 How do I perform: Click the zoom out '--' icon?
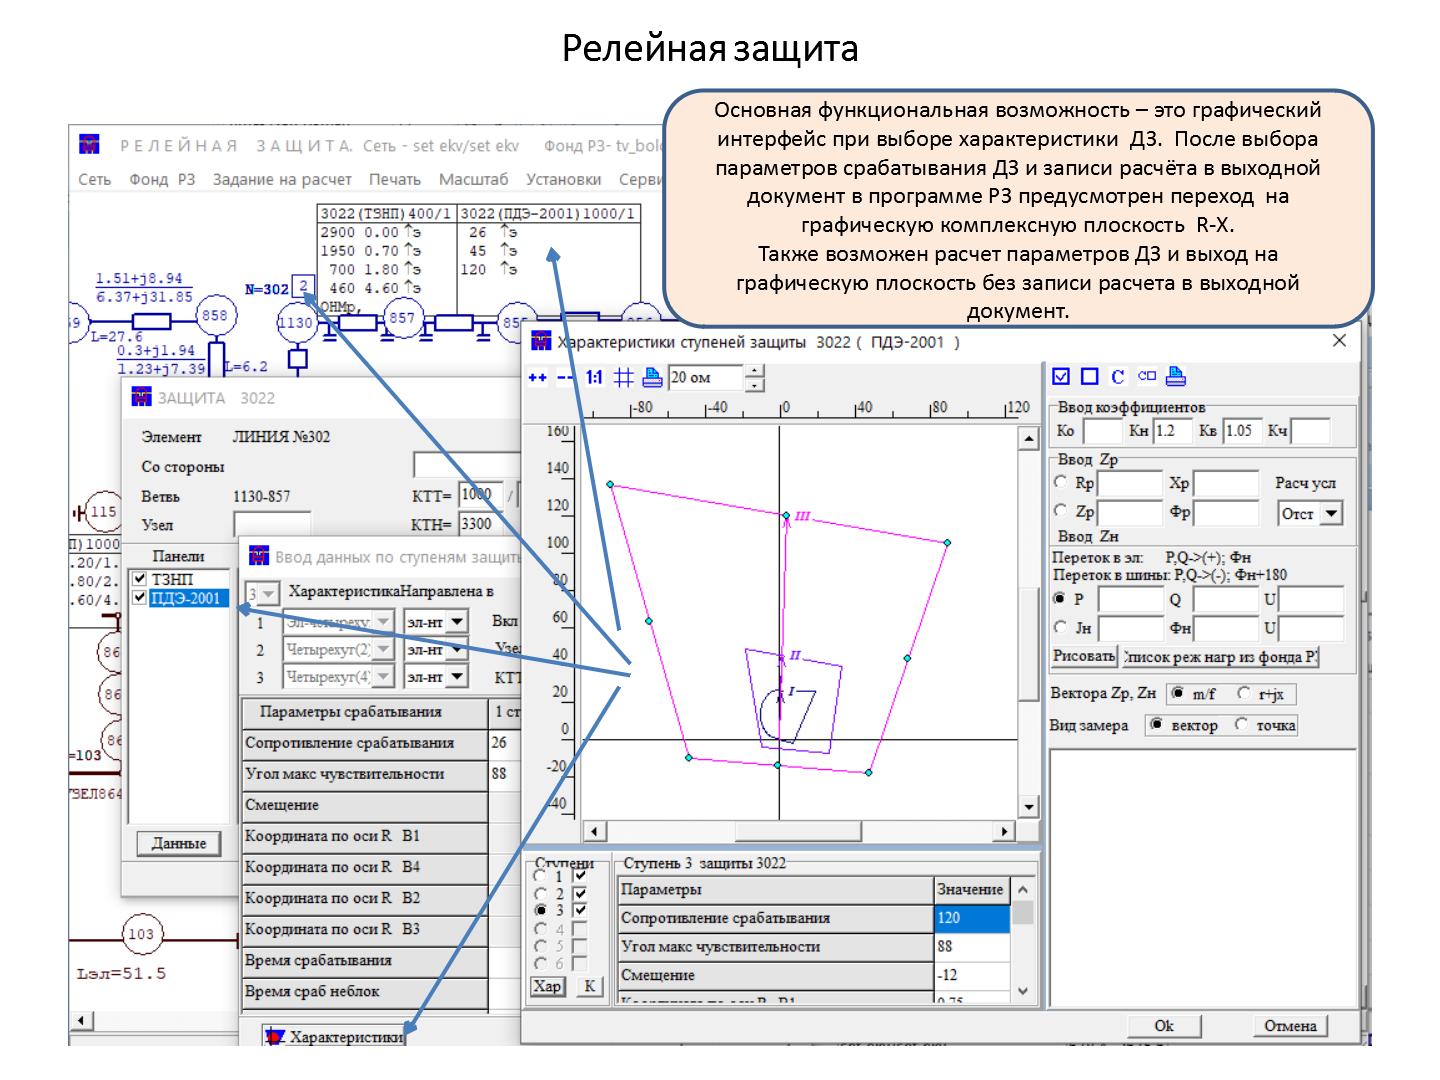click(x=565, y=378)
